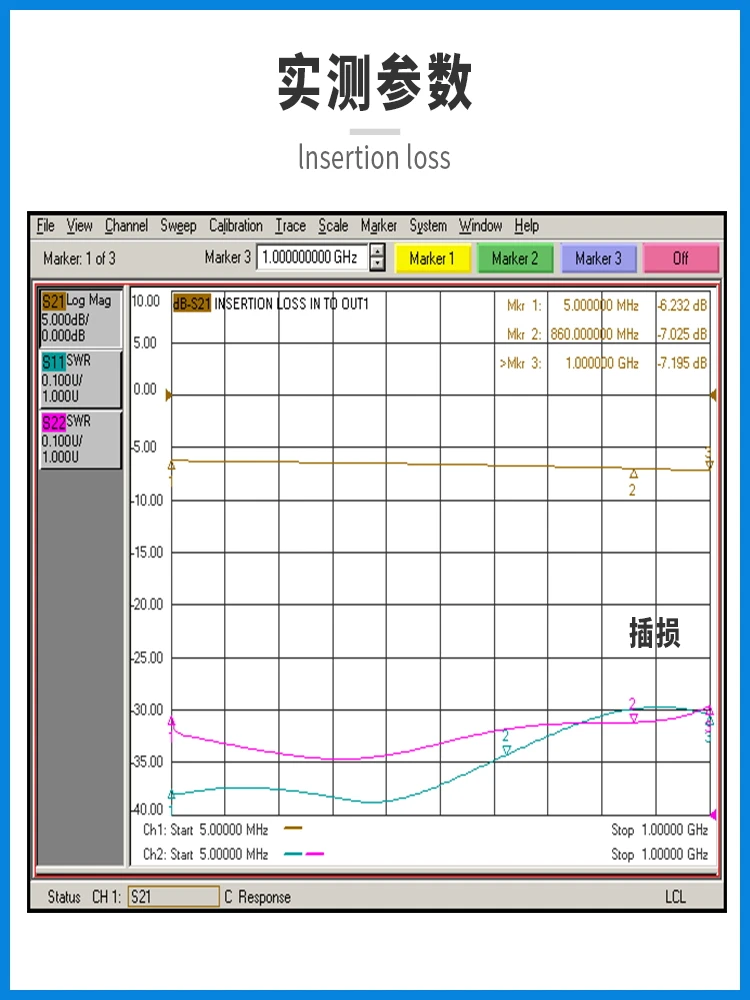The height and width of the screenshot is (1000, 750).
Task: Click marker 3 triangle on S21 trace
Action: point(709,464)
